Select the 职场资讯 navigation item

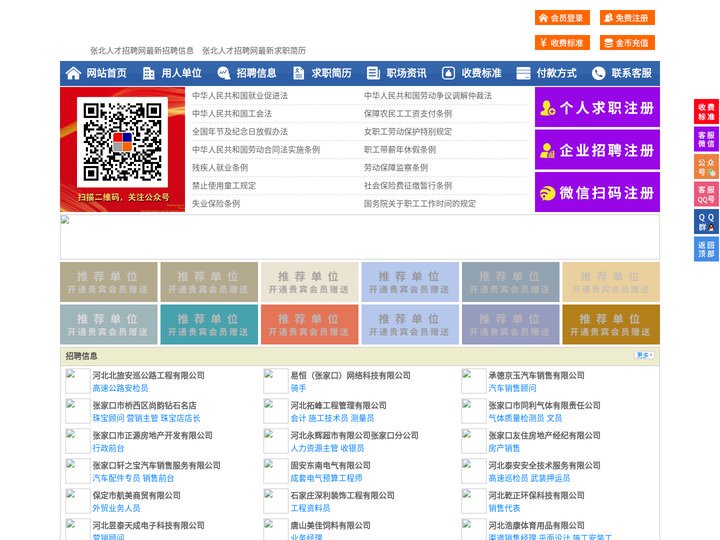coord(406,73)
